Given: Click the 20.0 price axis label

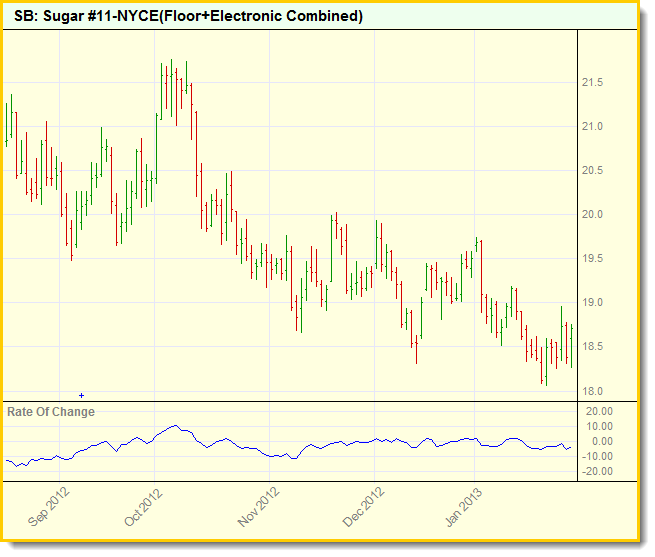Looking at the screenshot, I should click(592, 214).
